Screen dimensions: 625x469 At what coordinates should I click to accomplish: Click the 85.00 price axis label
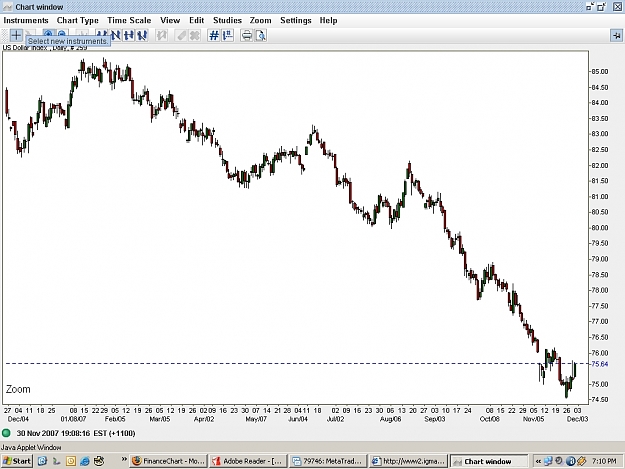(600, 72)
